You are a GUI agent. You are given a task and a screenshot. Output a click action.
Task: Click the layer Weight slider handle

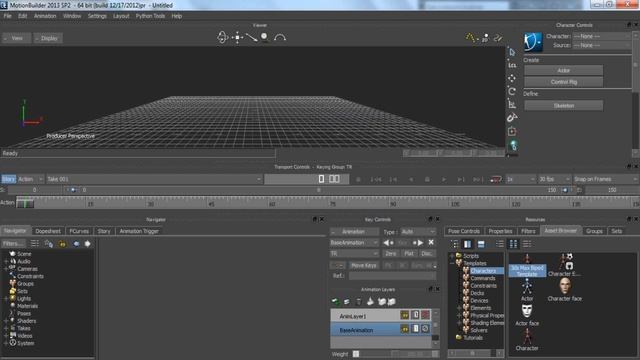[356, 354]
